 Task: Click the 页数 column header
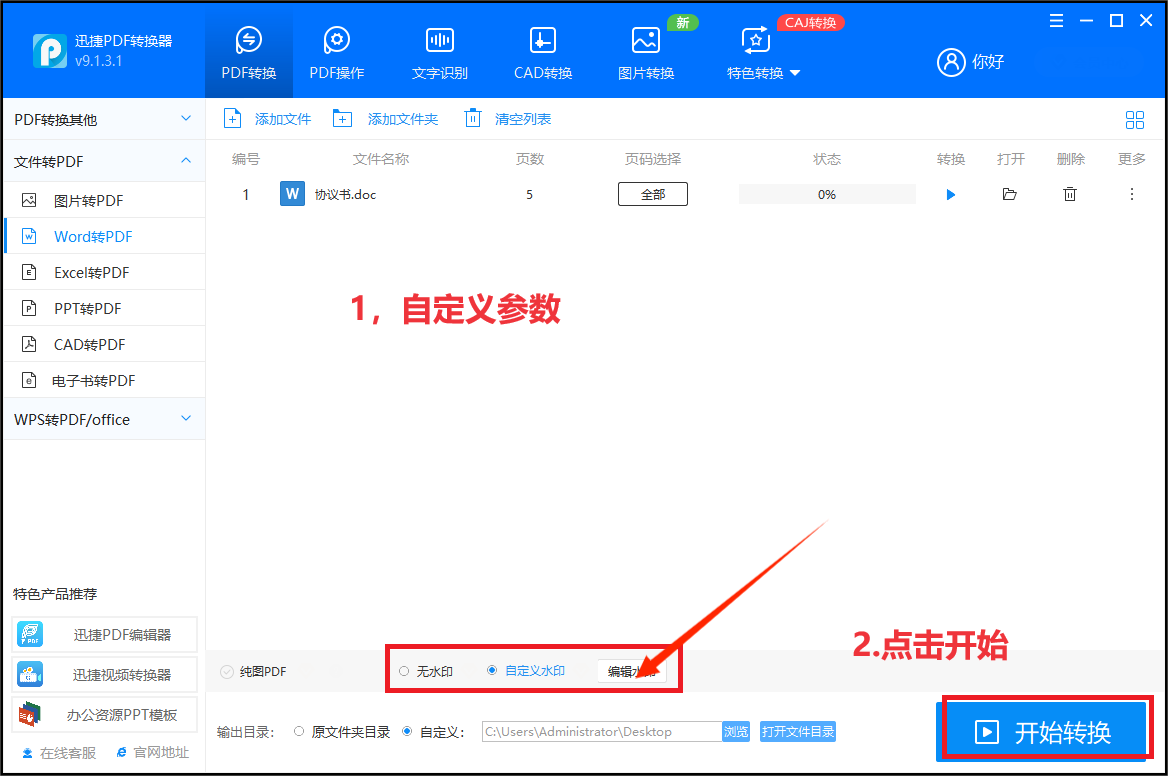tap(530, 159)
